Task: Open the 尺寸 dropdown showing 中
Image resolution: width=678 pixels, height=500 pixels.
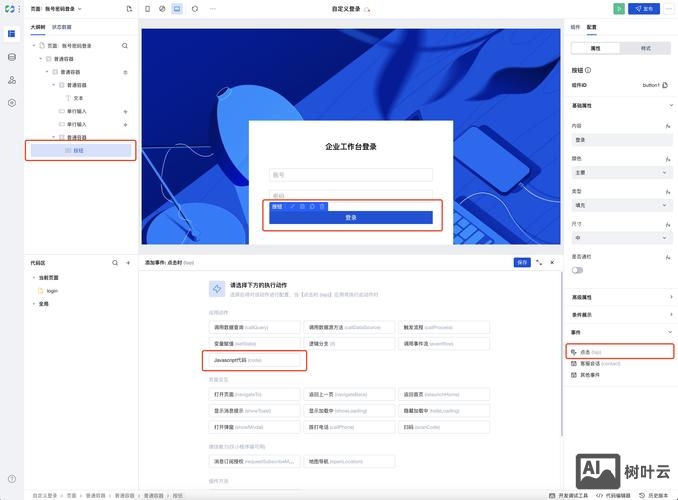Action: click(x=620, y=238)
